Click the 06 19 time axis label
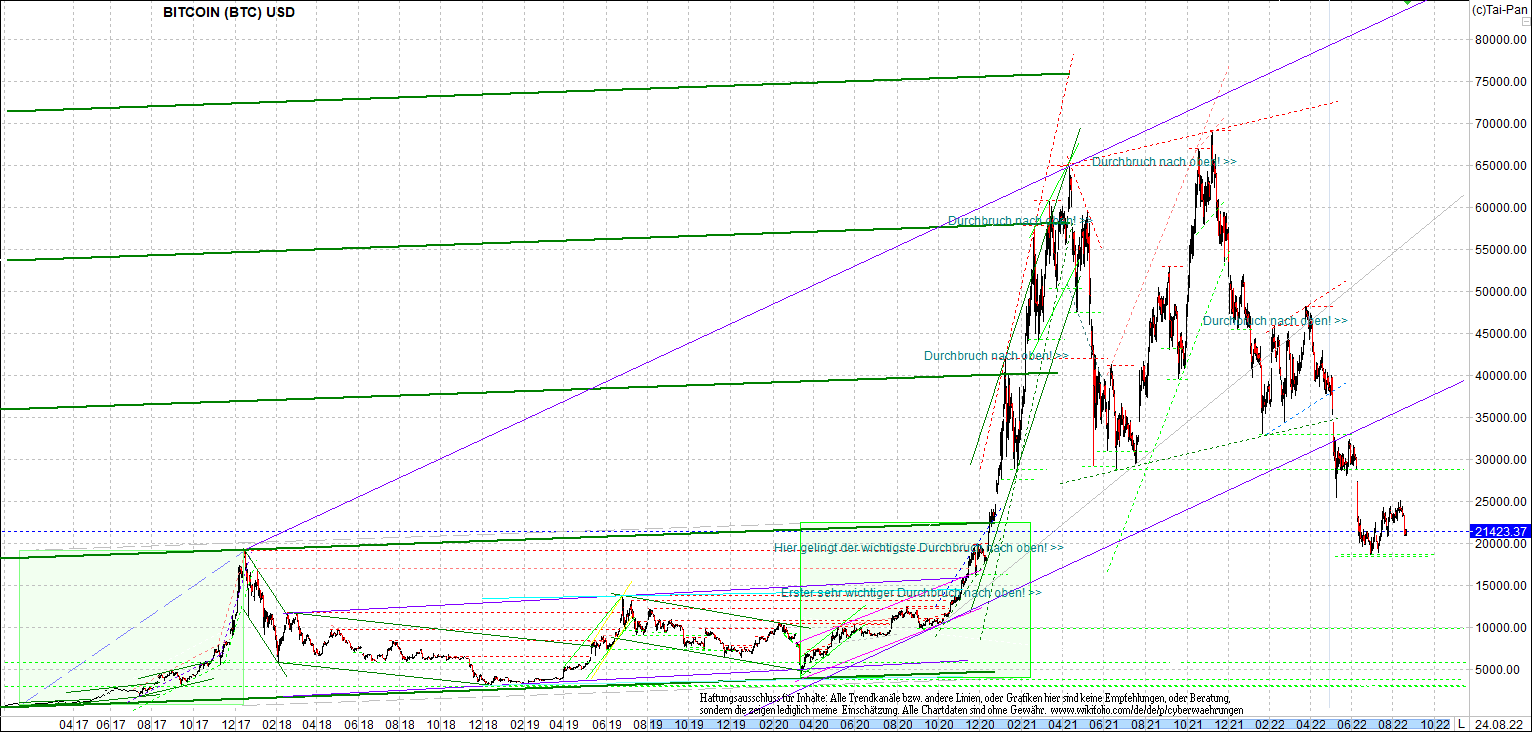1532x732 pixels. coord(607,724)
